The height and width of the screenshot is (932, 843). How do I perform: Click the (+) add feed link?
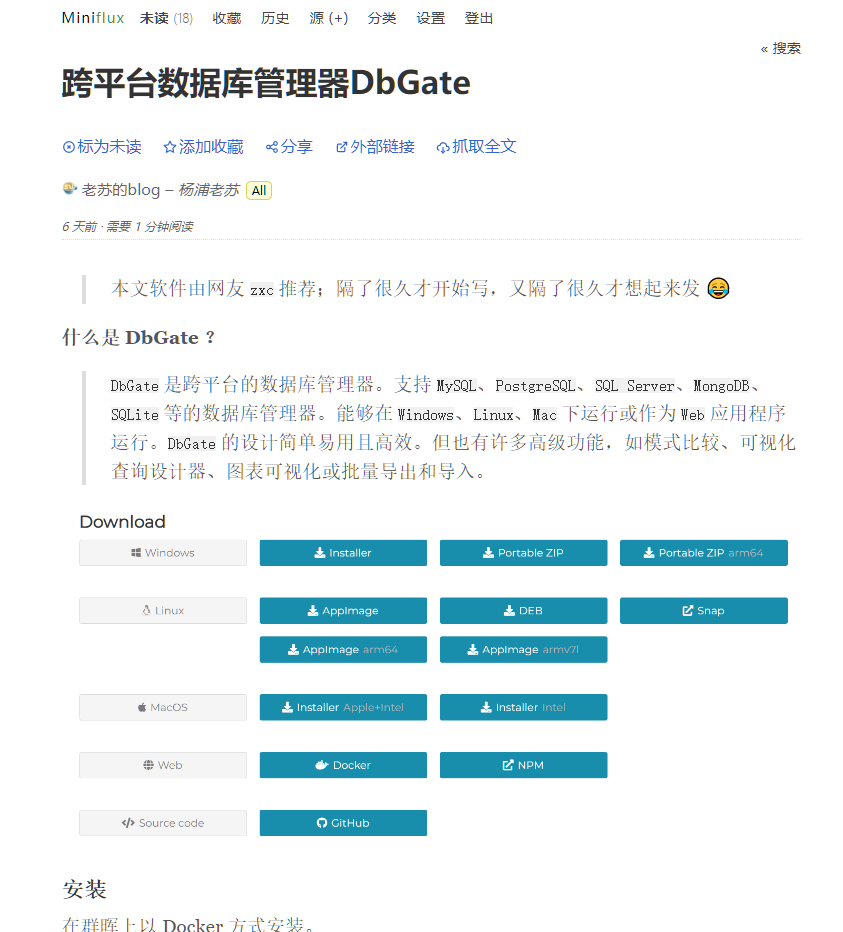click(x=338, y=18)
